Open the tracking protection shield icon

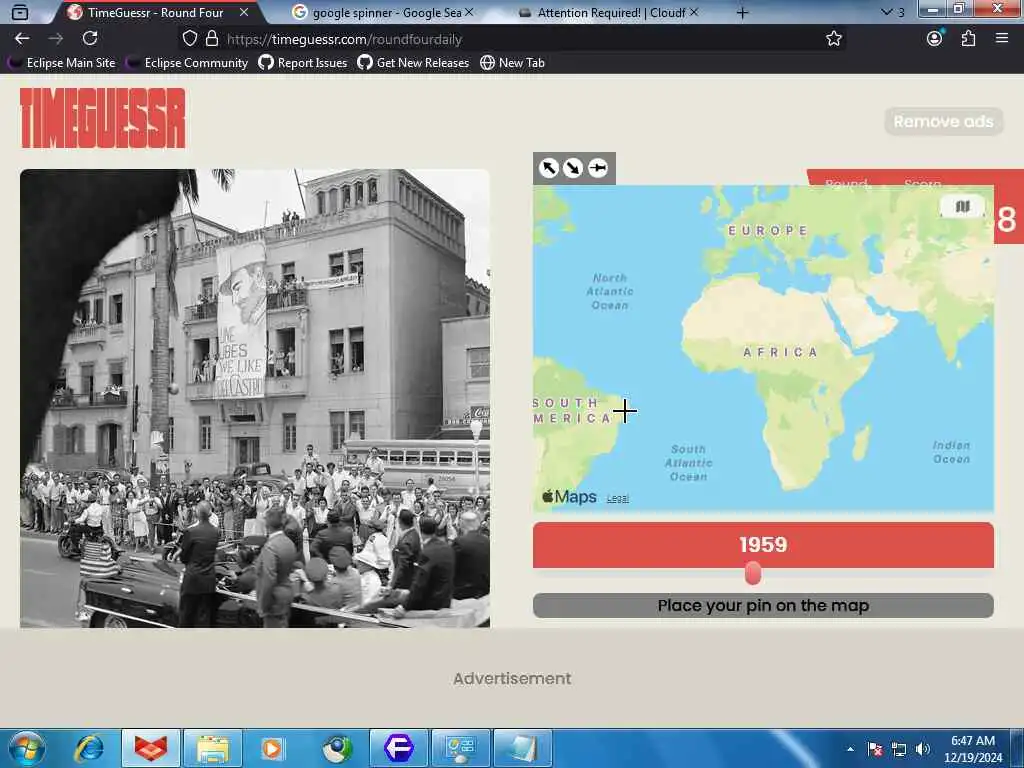pos(189,39)
